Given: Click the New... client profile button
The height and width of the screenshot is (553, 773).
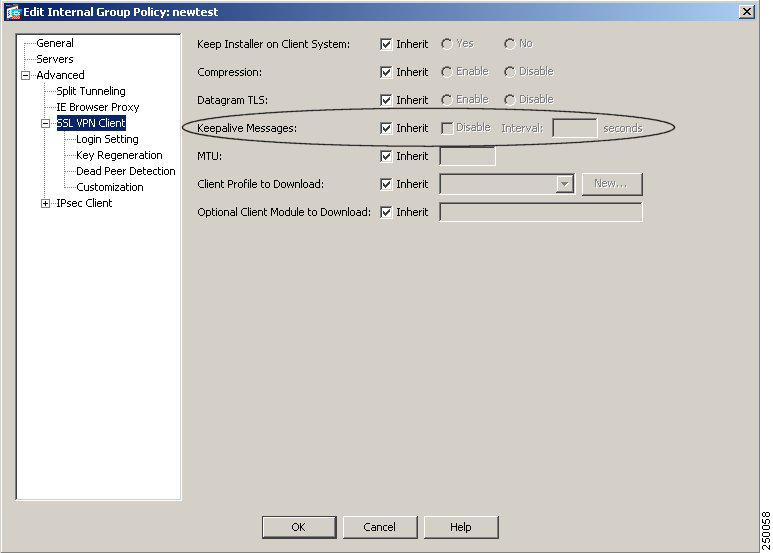Looking at the screenshot, I should click(x=612, y=184).
